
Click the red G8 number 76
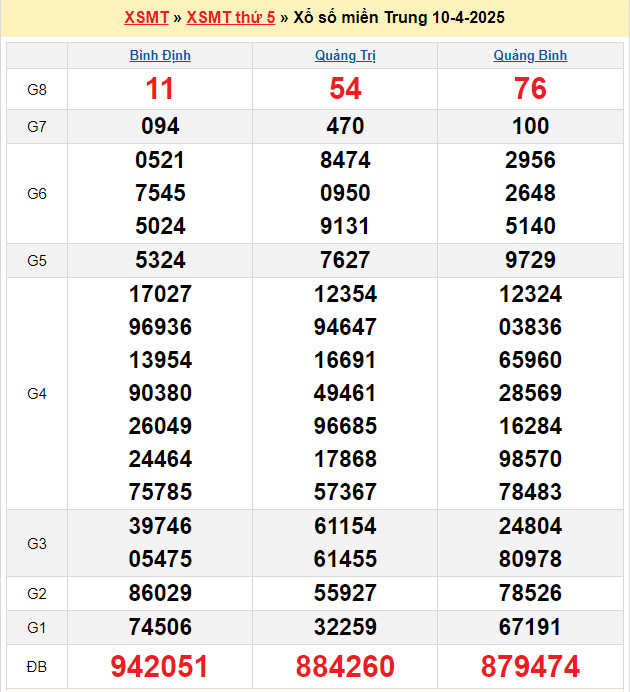[x=530, y=89]
